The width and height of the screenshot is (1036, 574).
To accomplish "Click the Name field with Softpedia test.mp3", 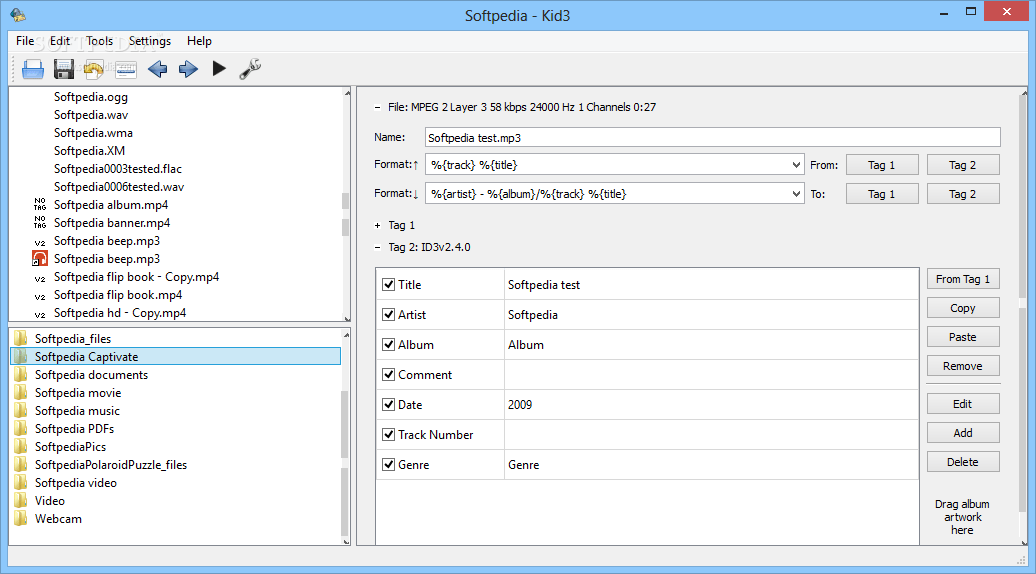I will pos(712,137).
